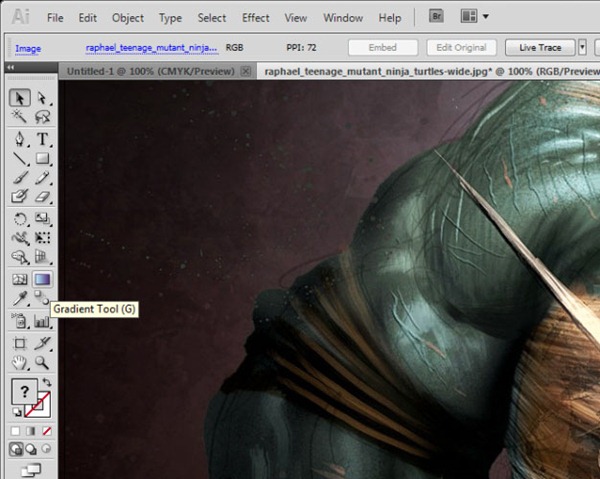Select the Eyedropper tool
The height and width of the screenshot is (479, 600).
coord(20,298)
